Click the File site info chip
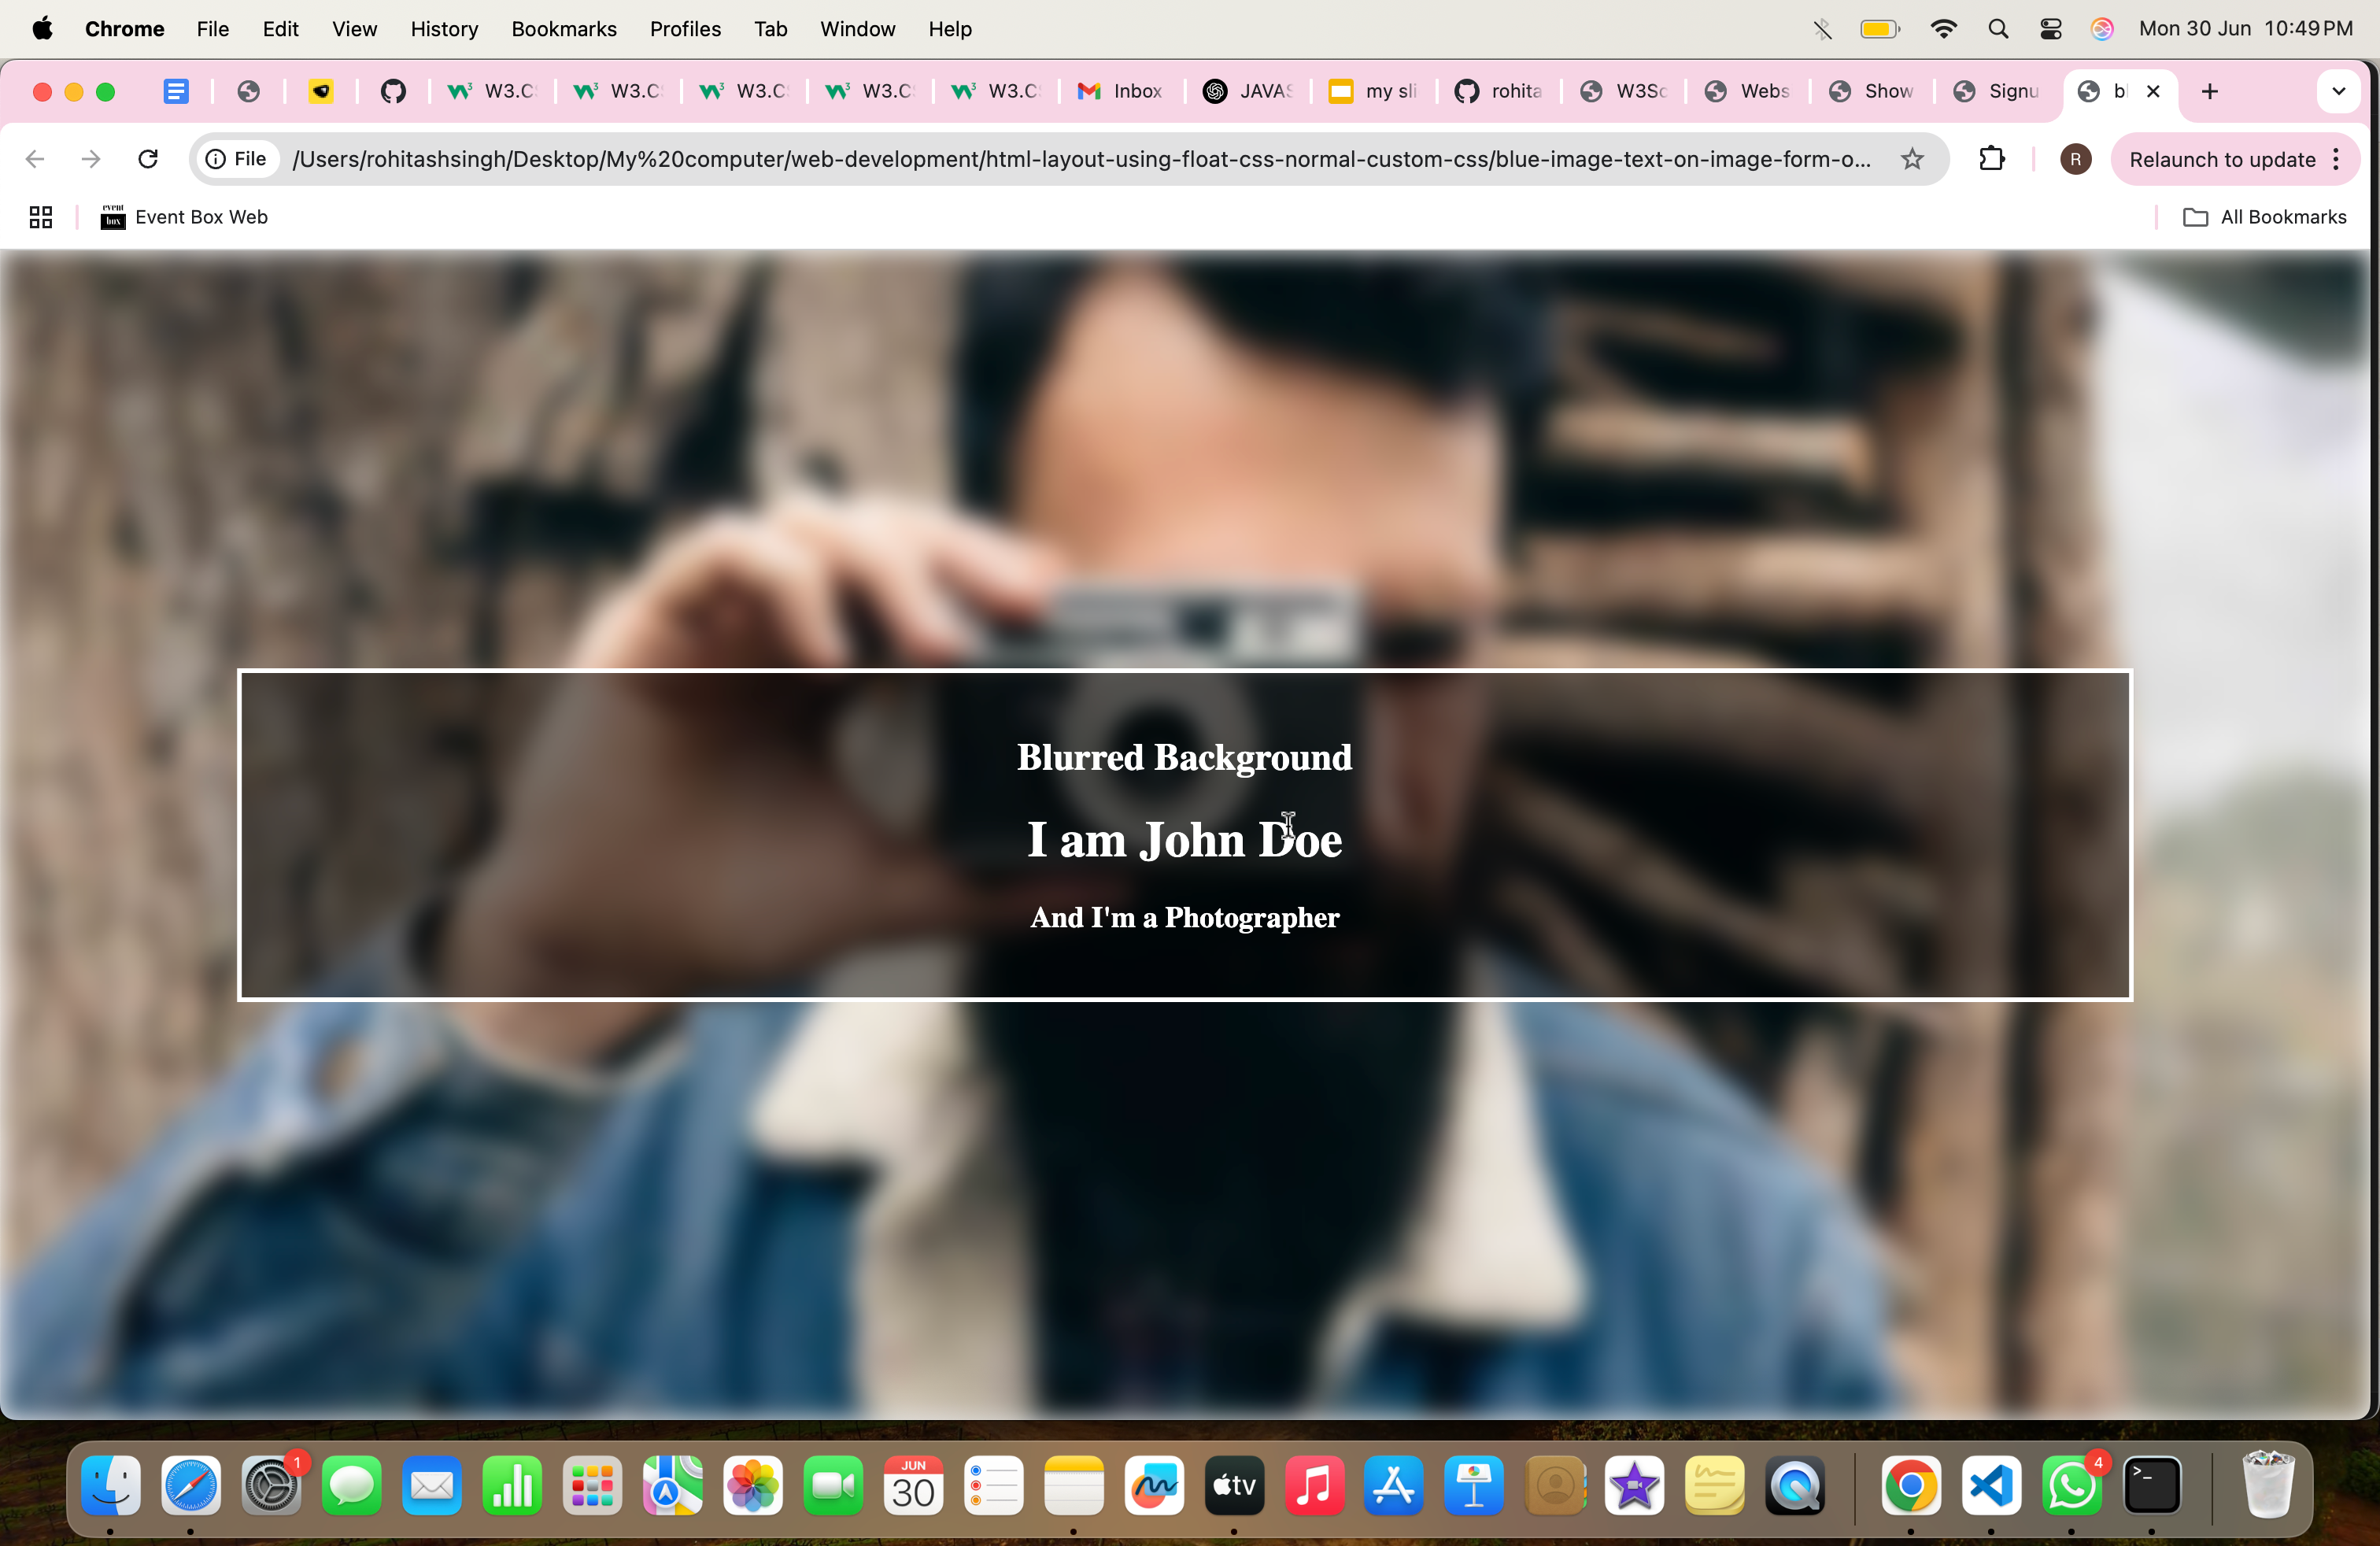 pyautogui.click(x=237, y=159)
